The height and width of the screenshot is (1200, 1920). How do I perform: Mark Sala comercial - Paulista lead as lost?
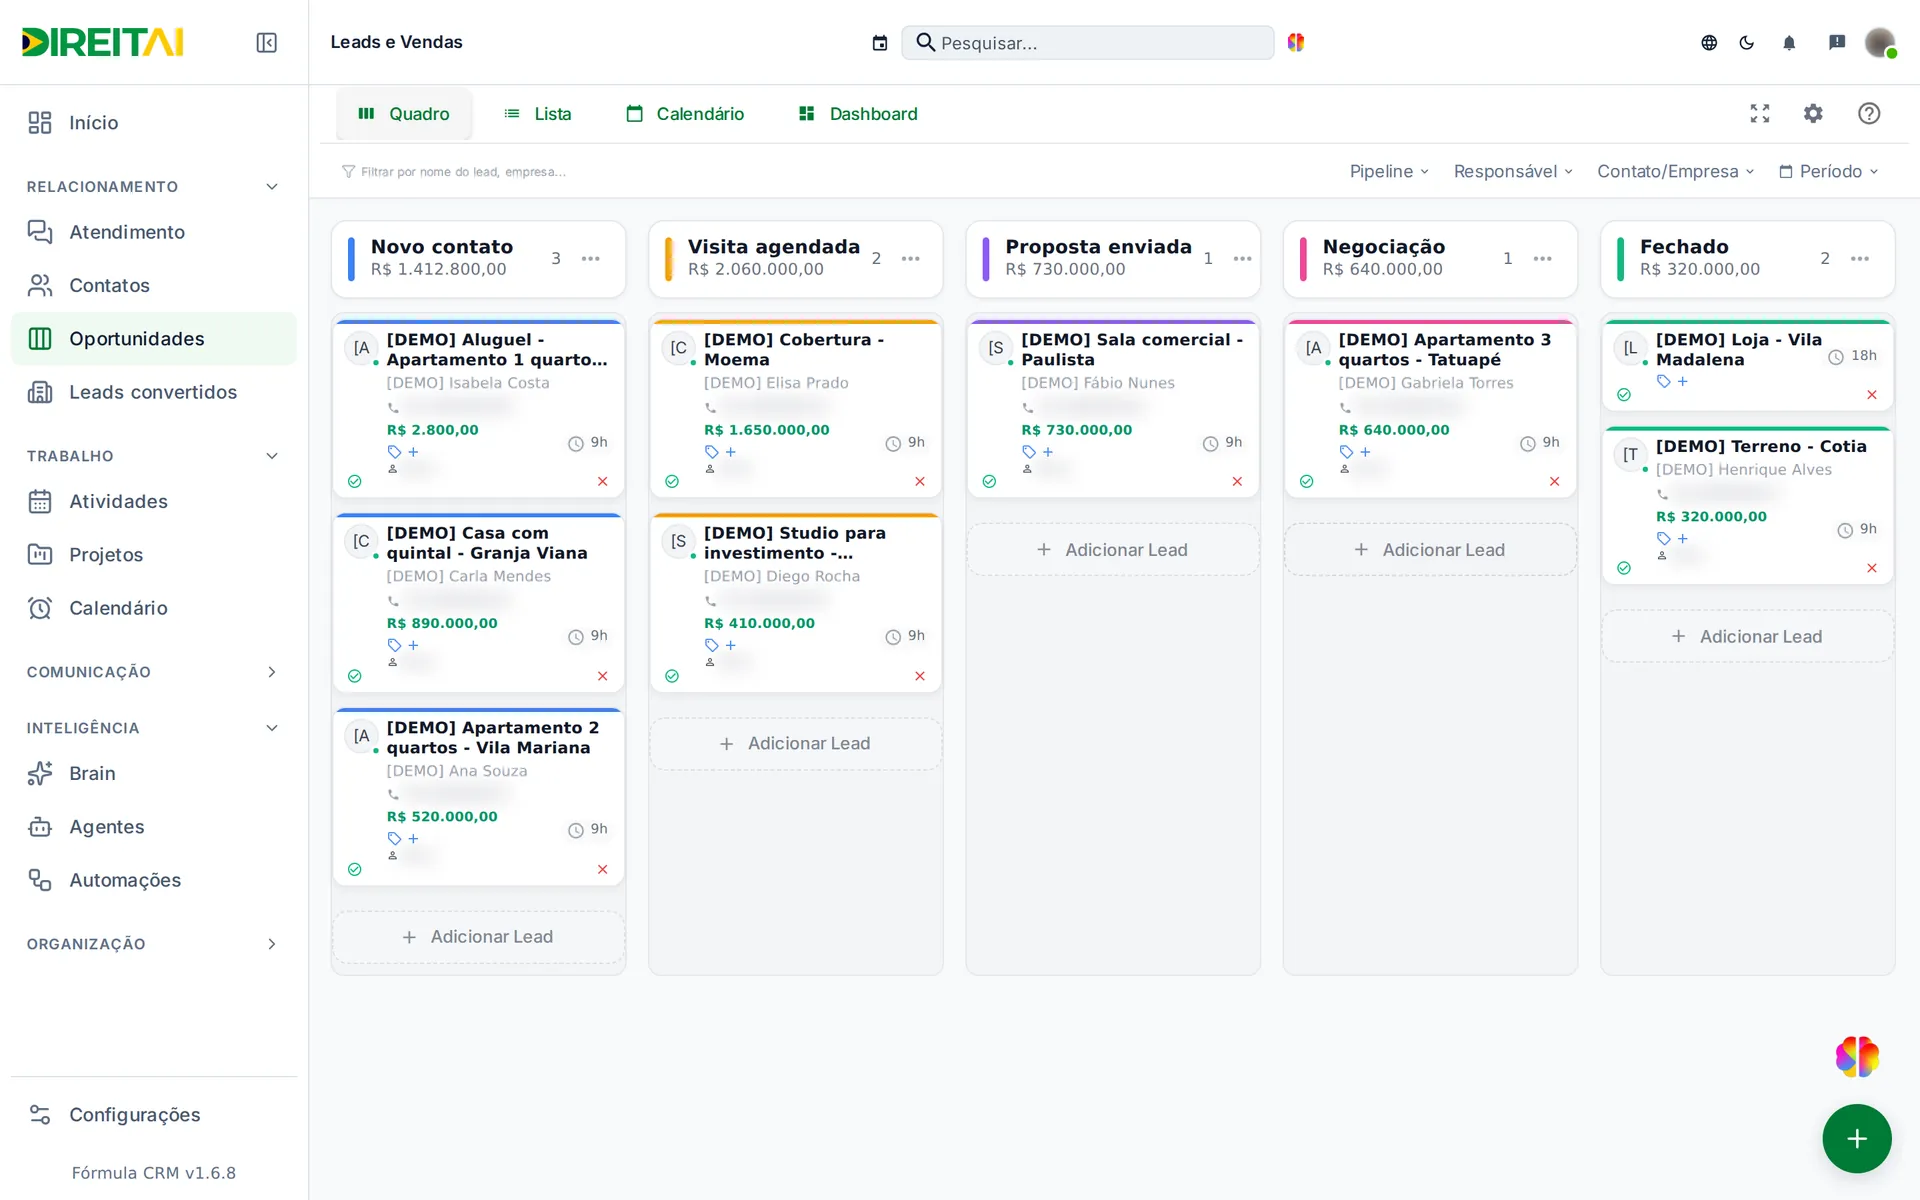[x=1237, y=482]
